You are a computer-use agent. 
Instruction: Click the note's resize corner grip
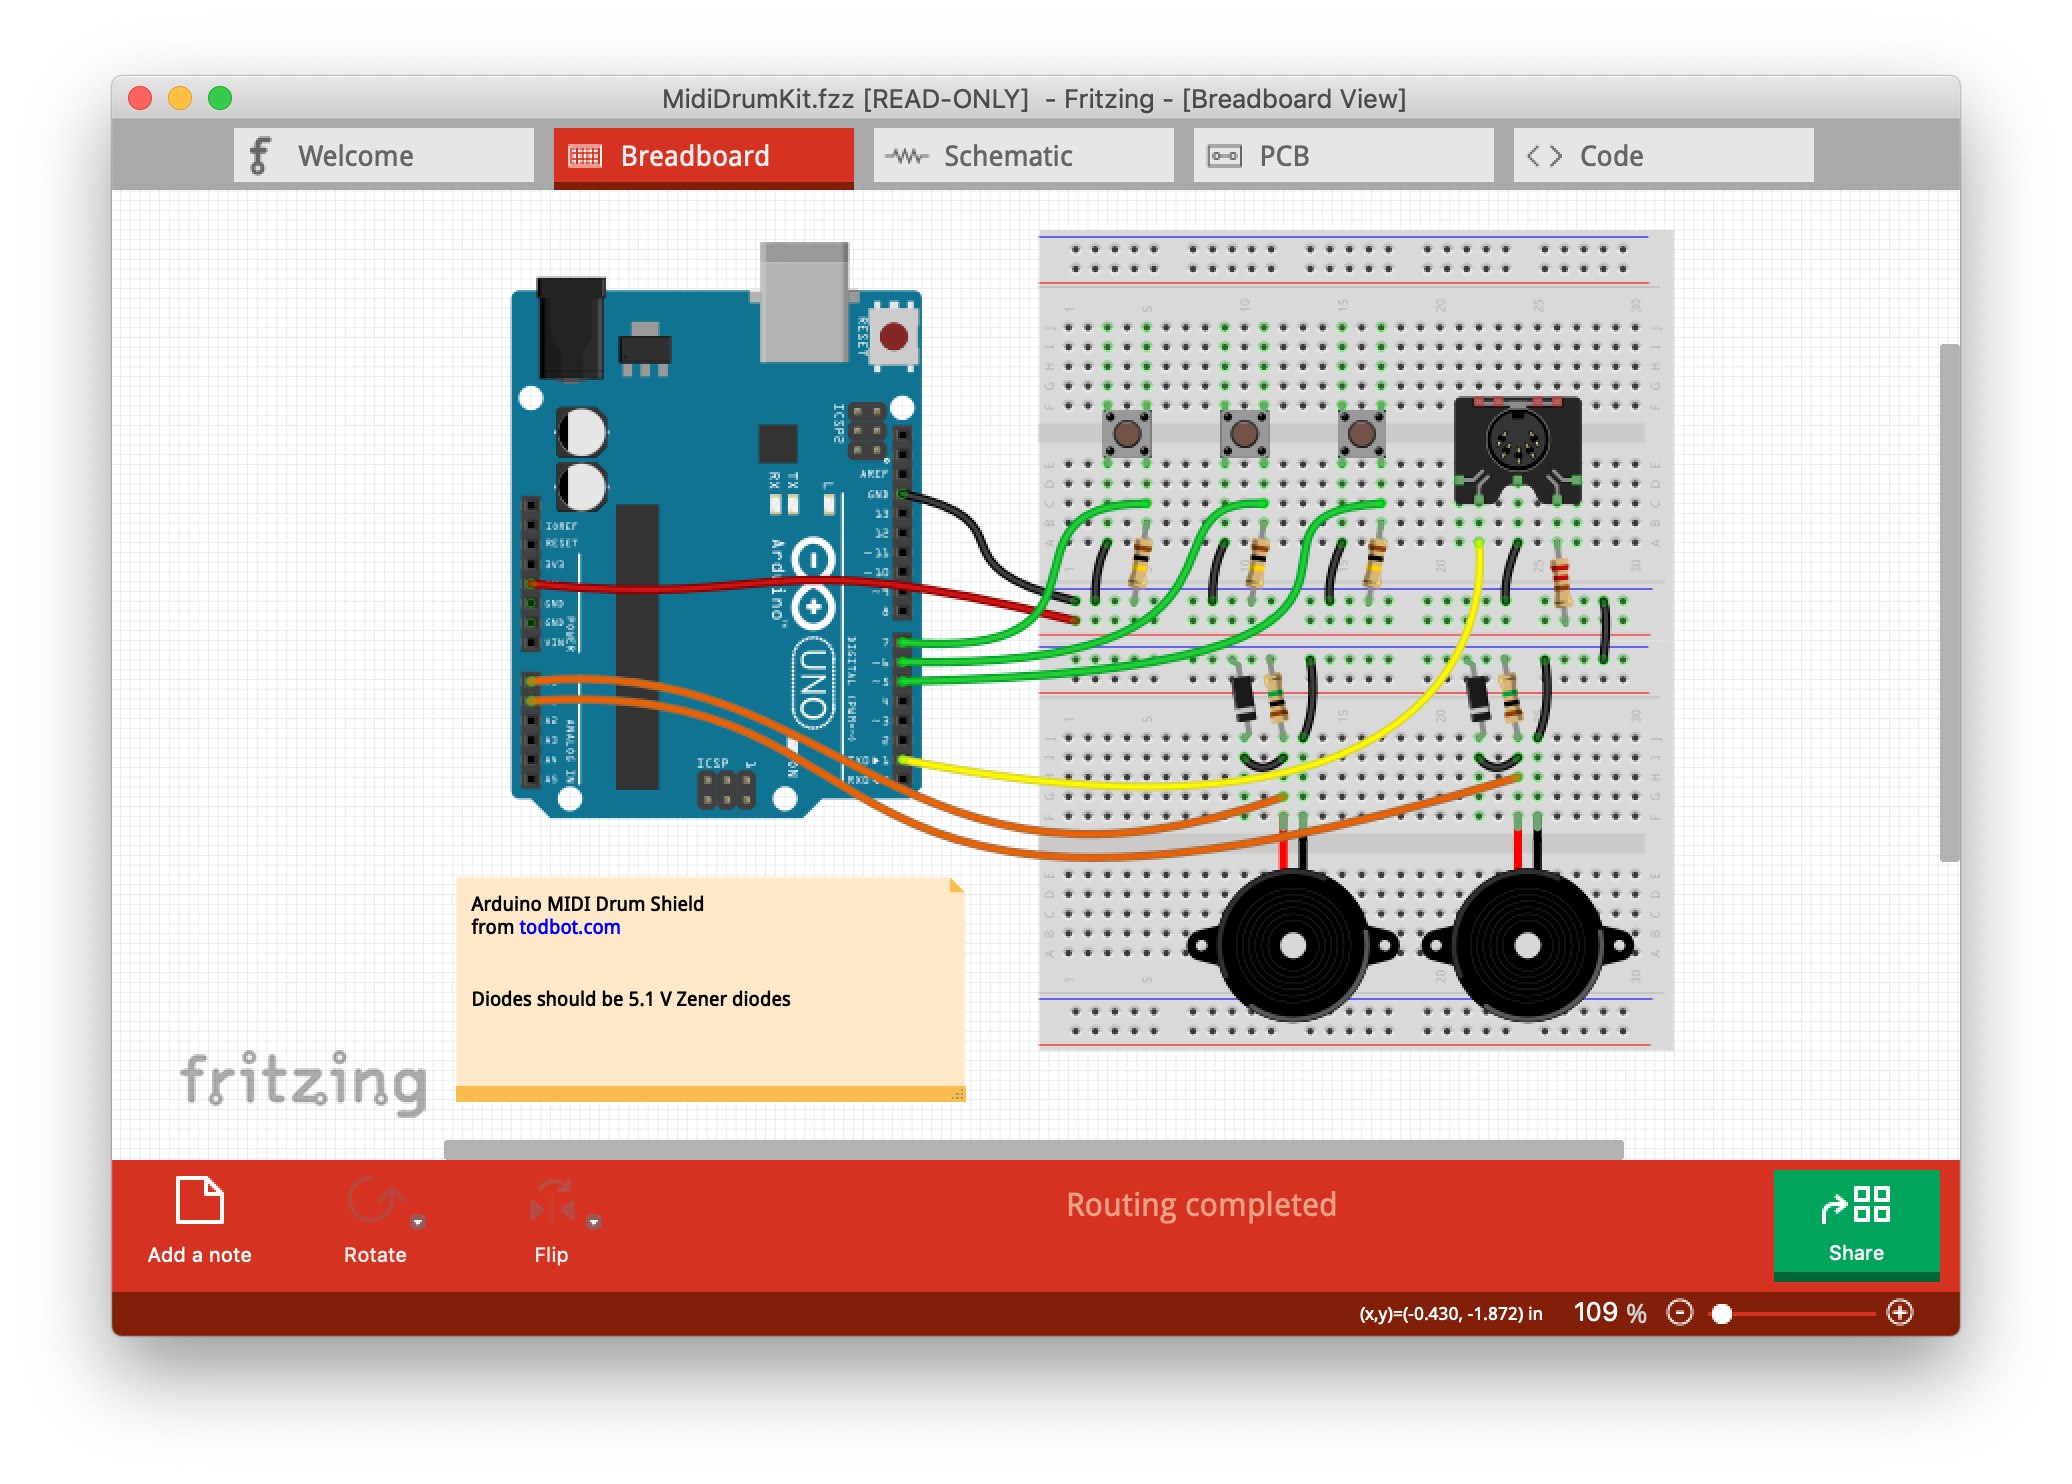point(958,1094)
